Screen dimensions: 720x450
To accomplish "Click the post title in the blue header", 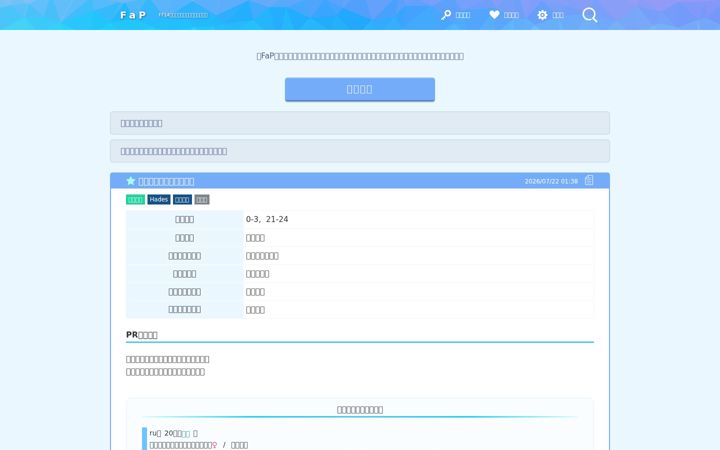I will pos(166,181).
